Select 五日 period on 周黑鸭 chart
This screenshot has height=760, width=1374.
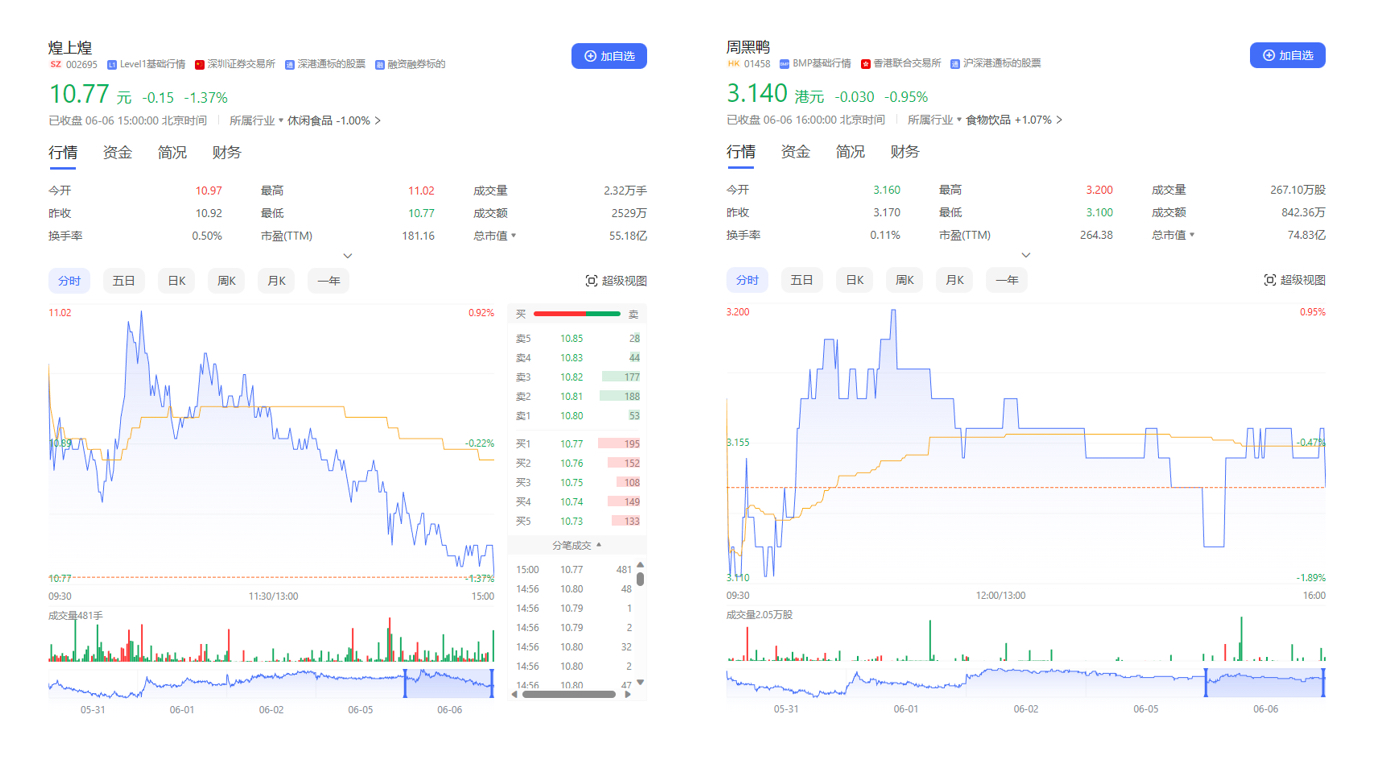pos(802,280)
